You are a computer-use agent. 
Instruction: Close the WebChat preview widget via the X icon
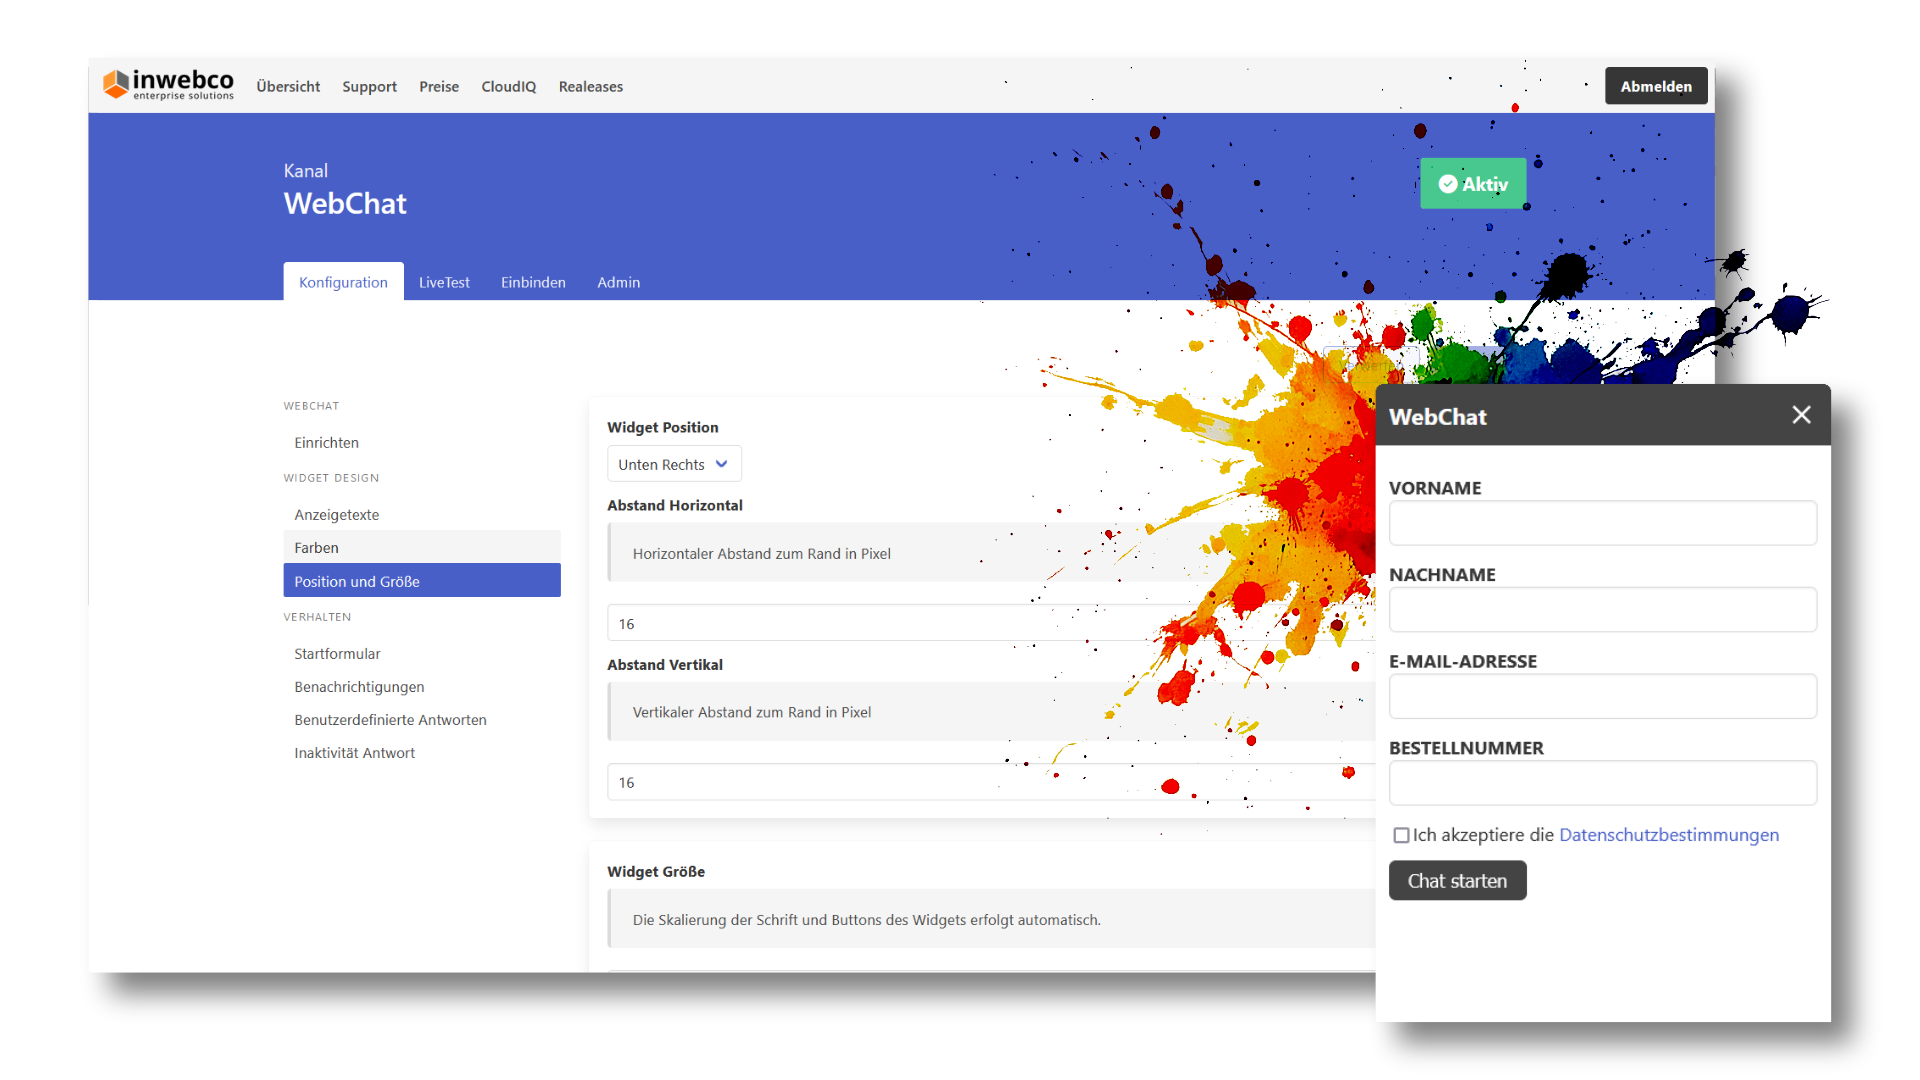pos(1802,414)
